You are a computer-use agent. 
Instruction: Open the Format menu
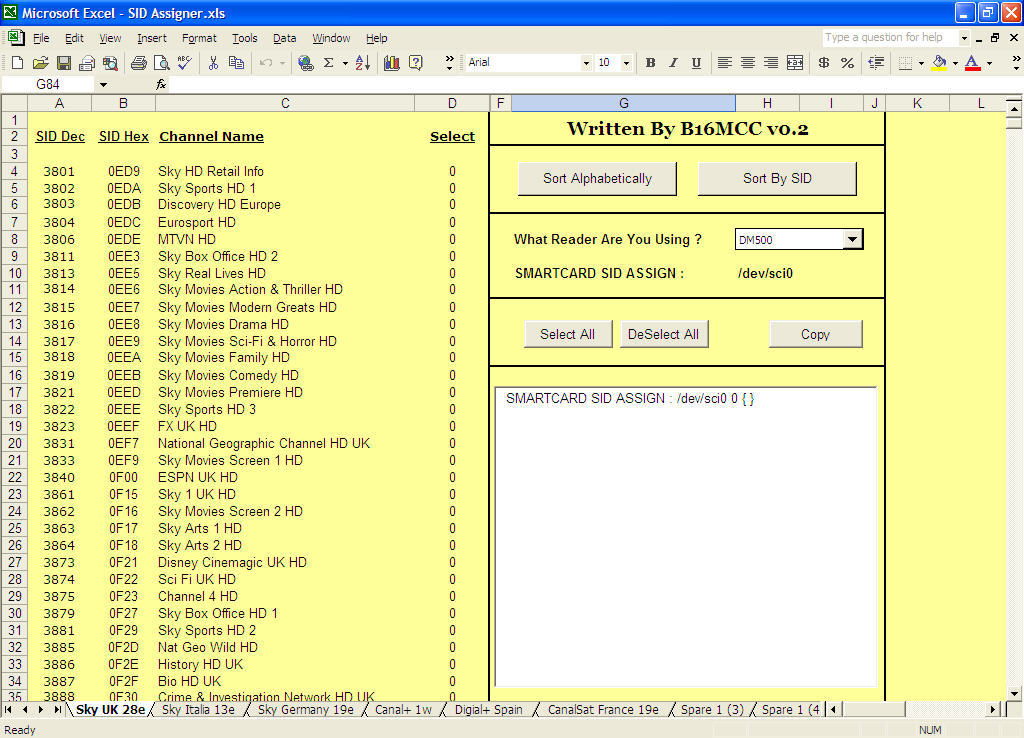click(x=199, y=38)
